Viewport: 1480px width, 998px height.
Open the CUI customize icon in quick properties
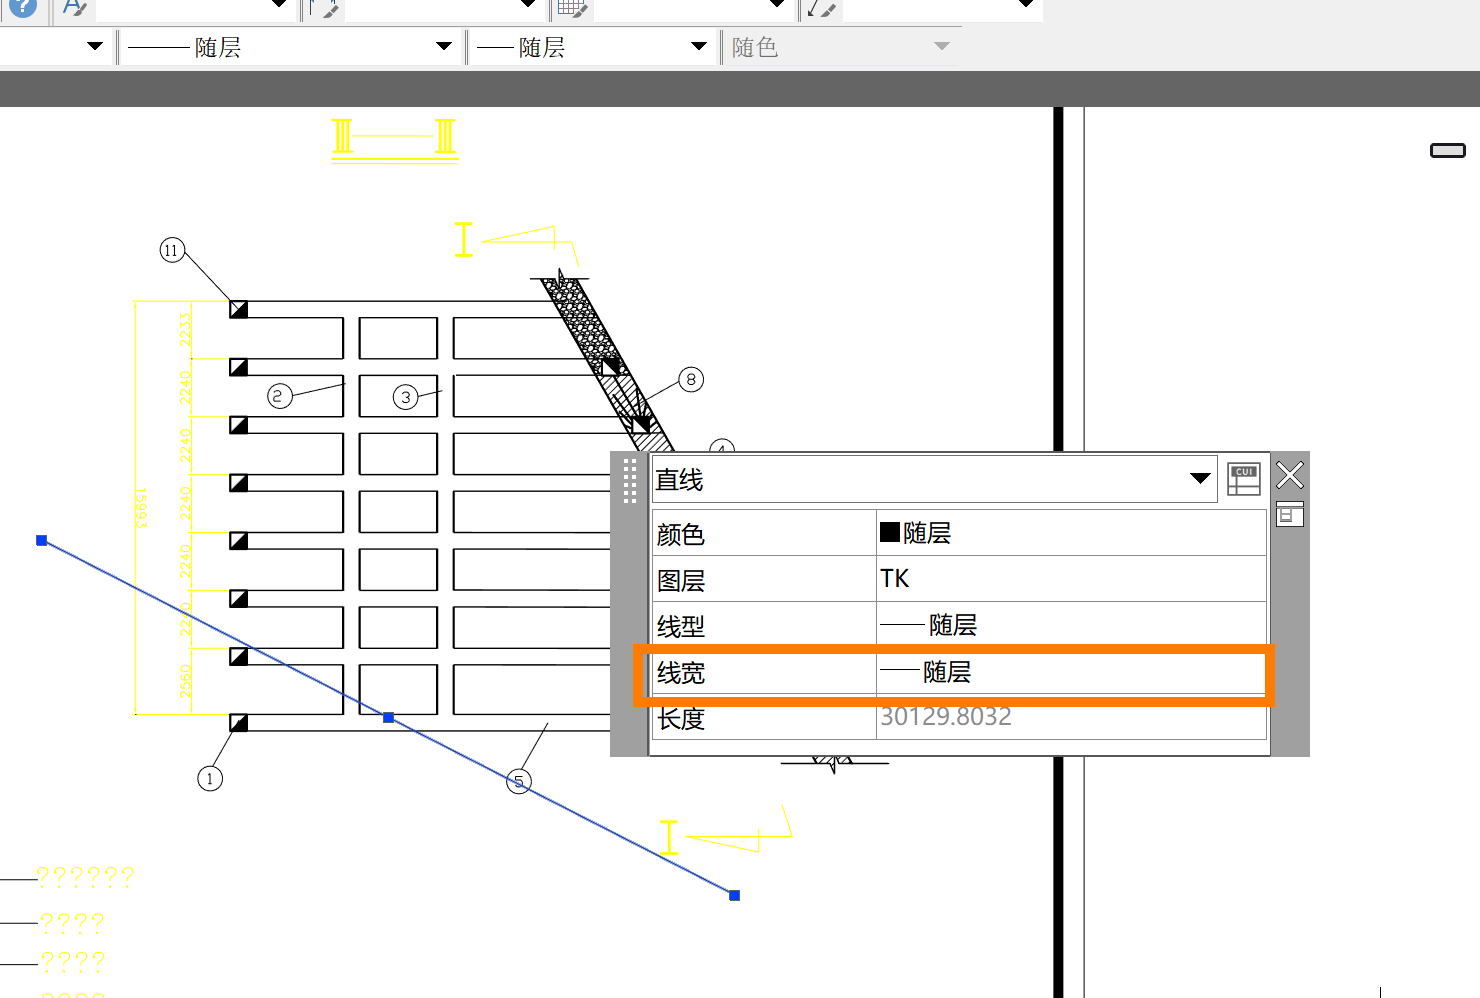point(1243,479)
